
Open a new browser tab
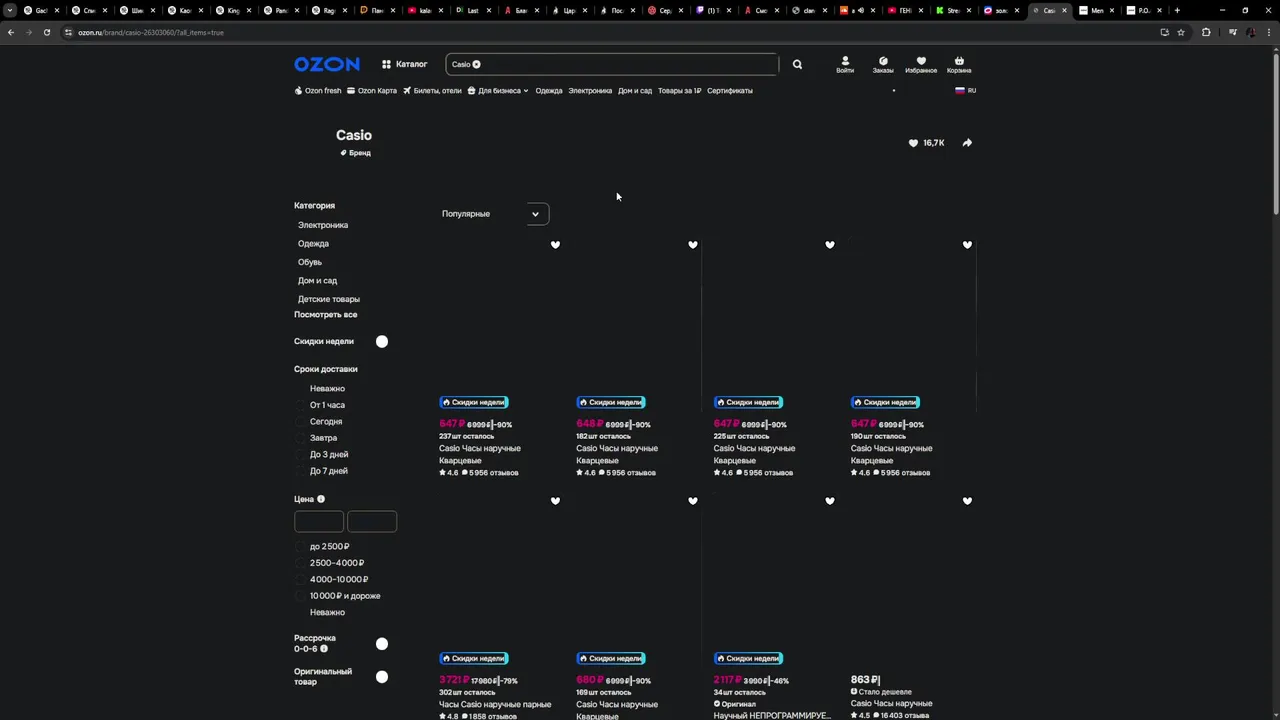pyautogui.click(x=1177, y=10)
